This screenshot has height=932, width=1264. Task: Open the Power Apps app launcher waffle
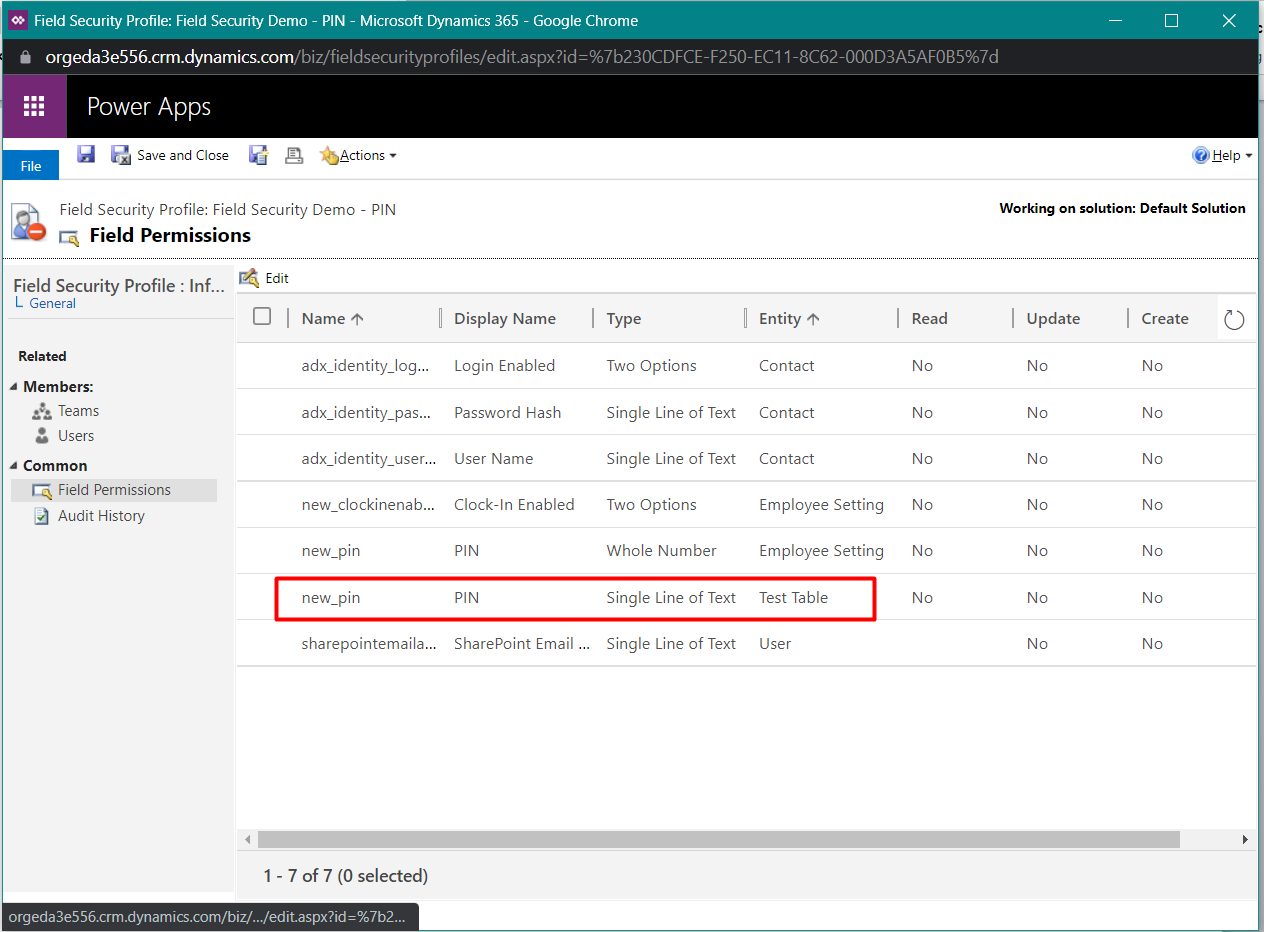coord(34,106)
